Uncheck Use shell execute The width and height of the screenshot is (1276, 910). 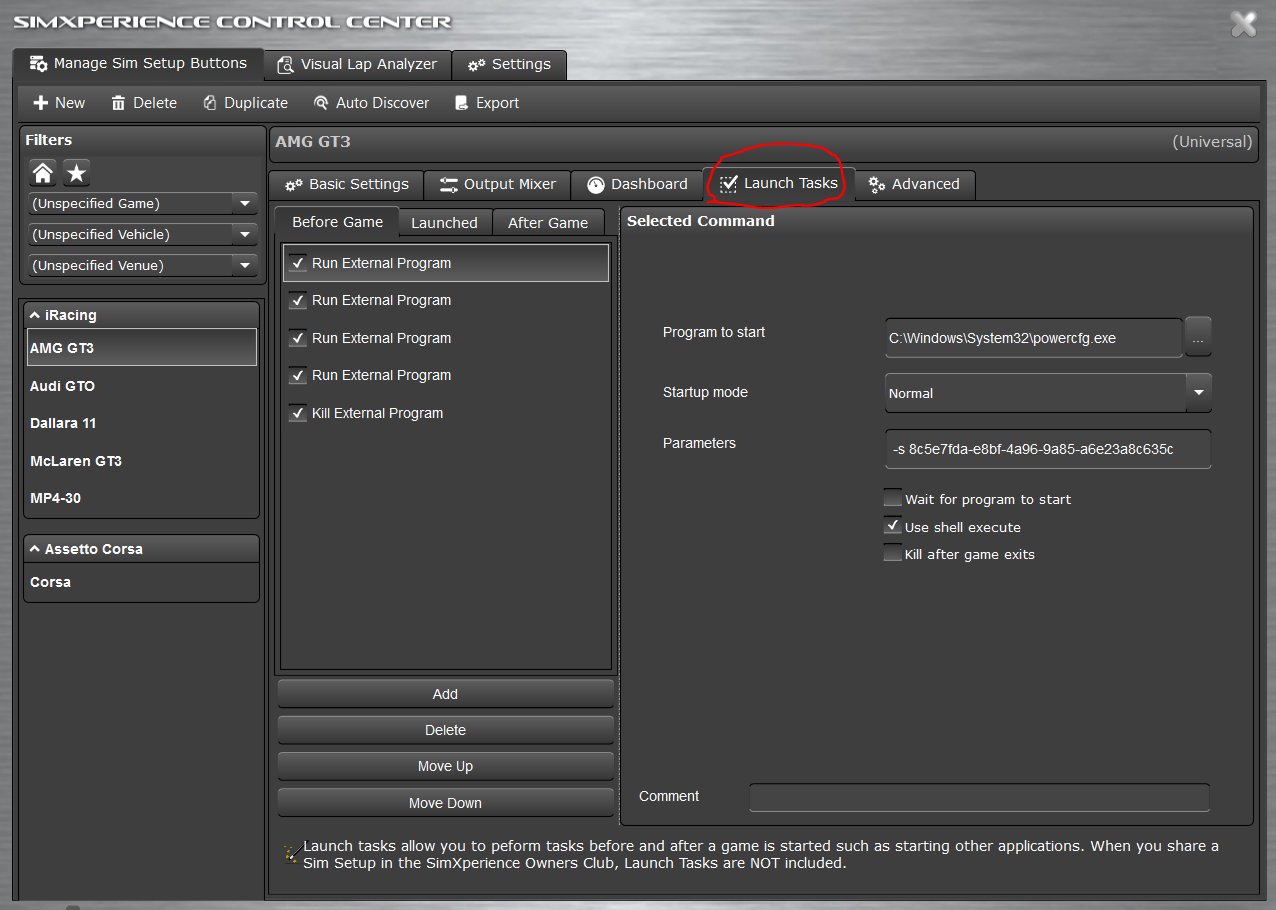(893, 527)
